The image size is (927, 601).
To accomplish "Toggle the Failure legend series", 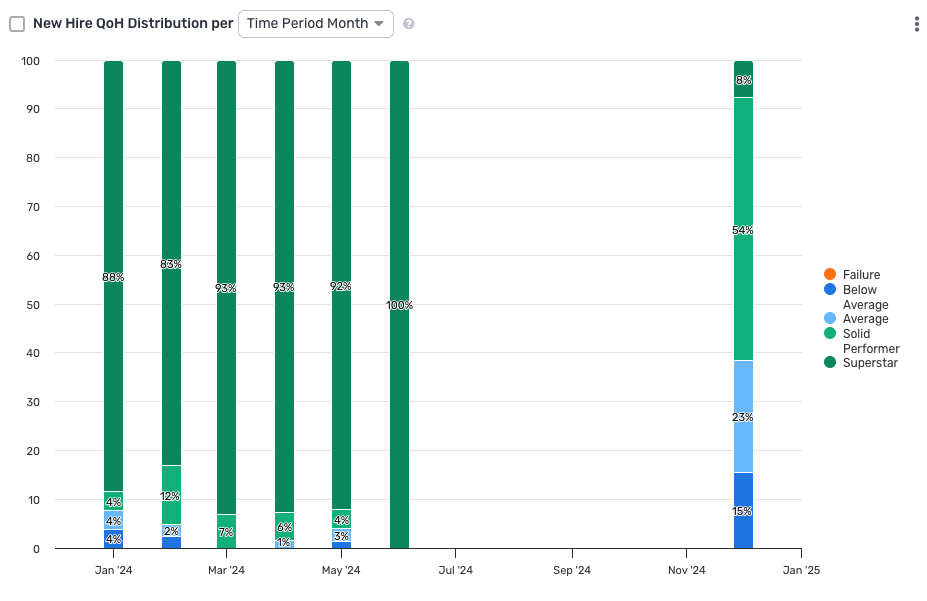I will pyautogui.click(x=830, y=275).
